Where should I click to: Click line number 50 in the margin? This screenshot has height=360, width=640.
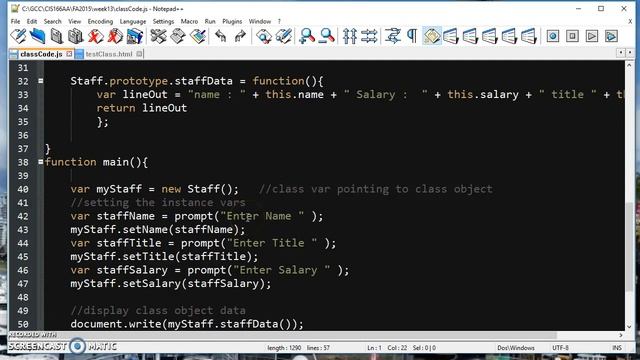(23, 324)
